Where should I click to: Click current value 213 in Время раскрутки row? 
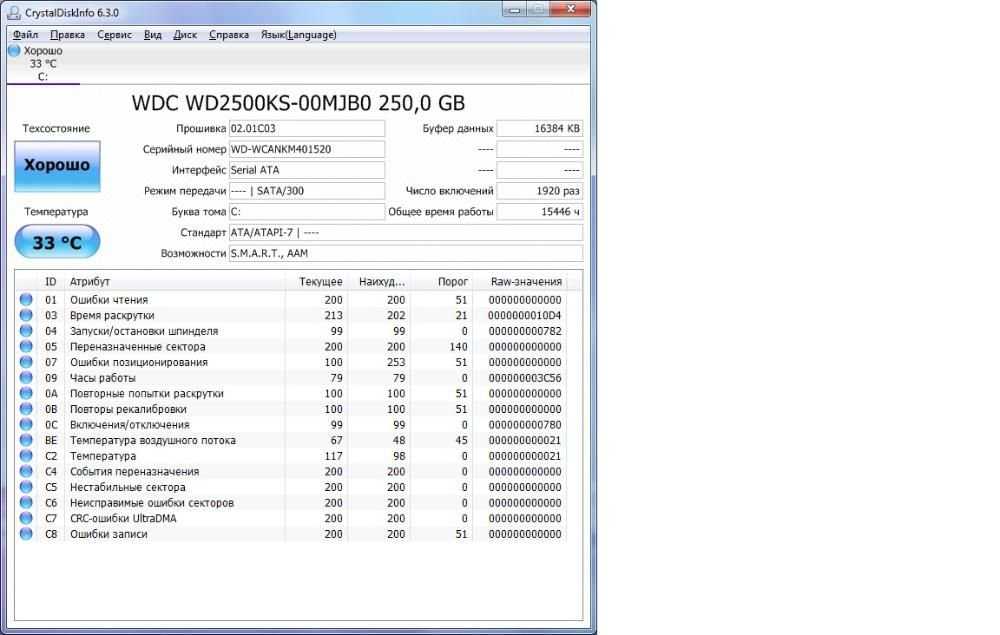tap(333, 315)
